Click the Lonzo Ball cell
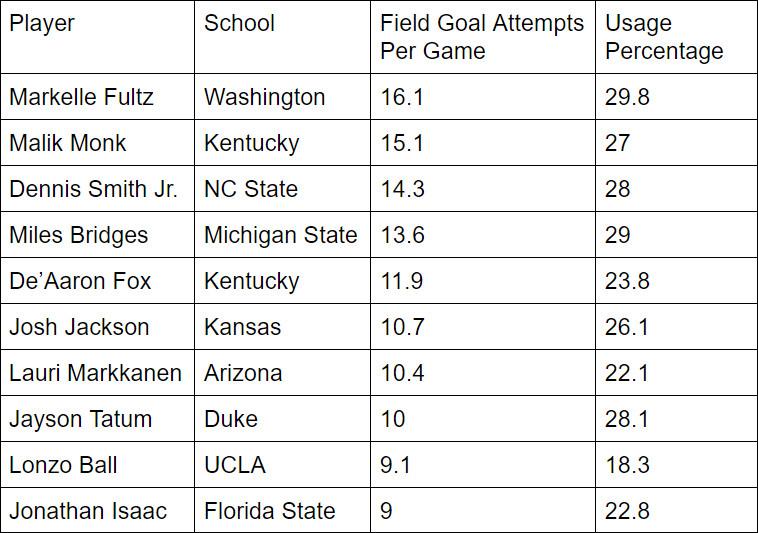 tap(63, 465)
